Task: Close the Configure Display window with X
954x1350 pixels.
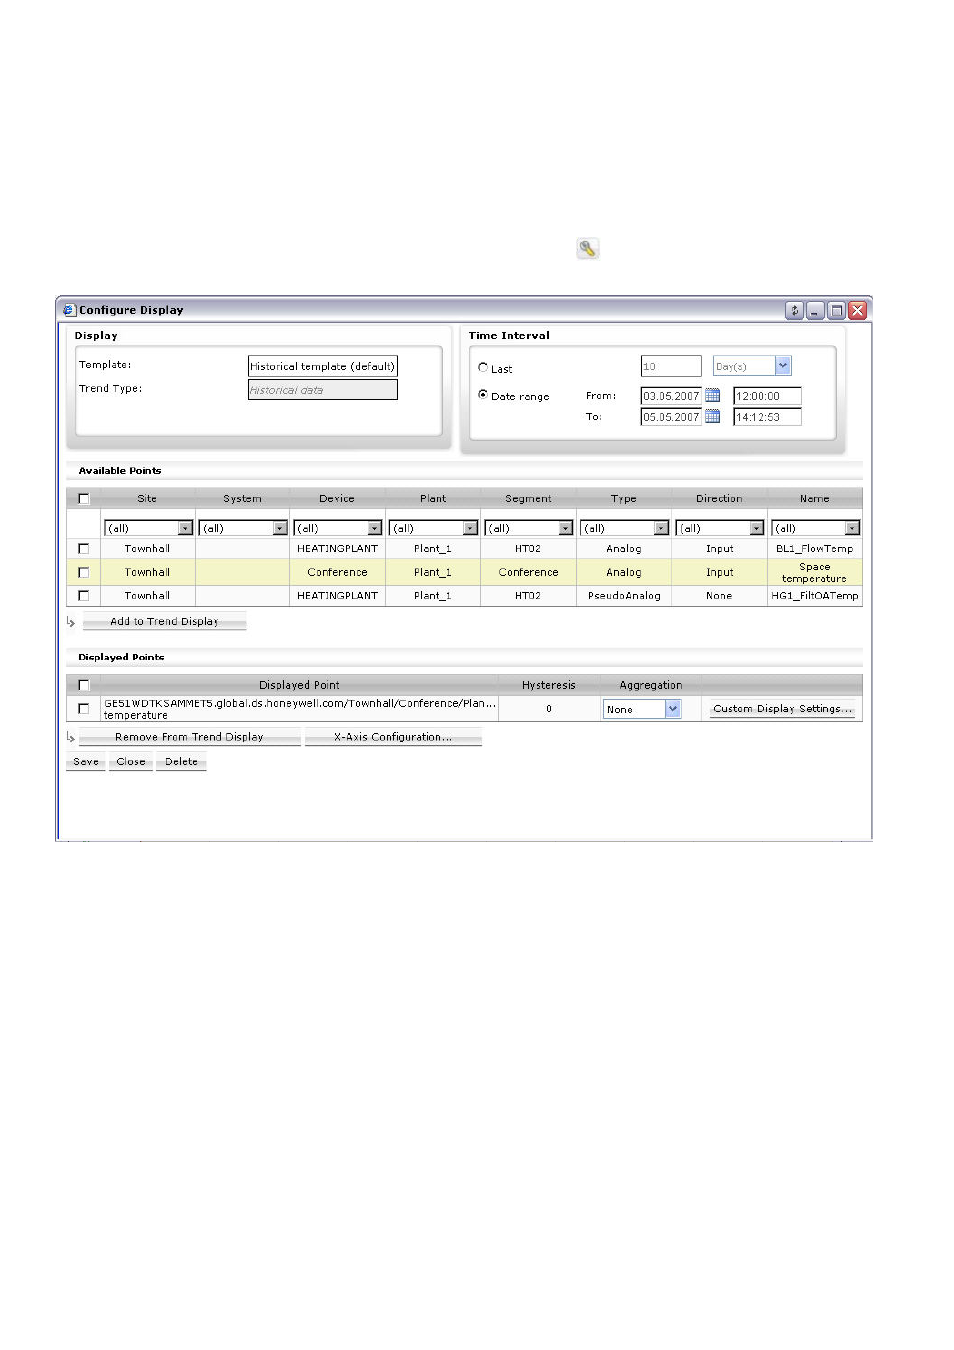Action: (x=857, y=310)
